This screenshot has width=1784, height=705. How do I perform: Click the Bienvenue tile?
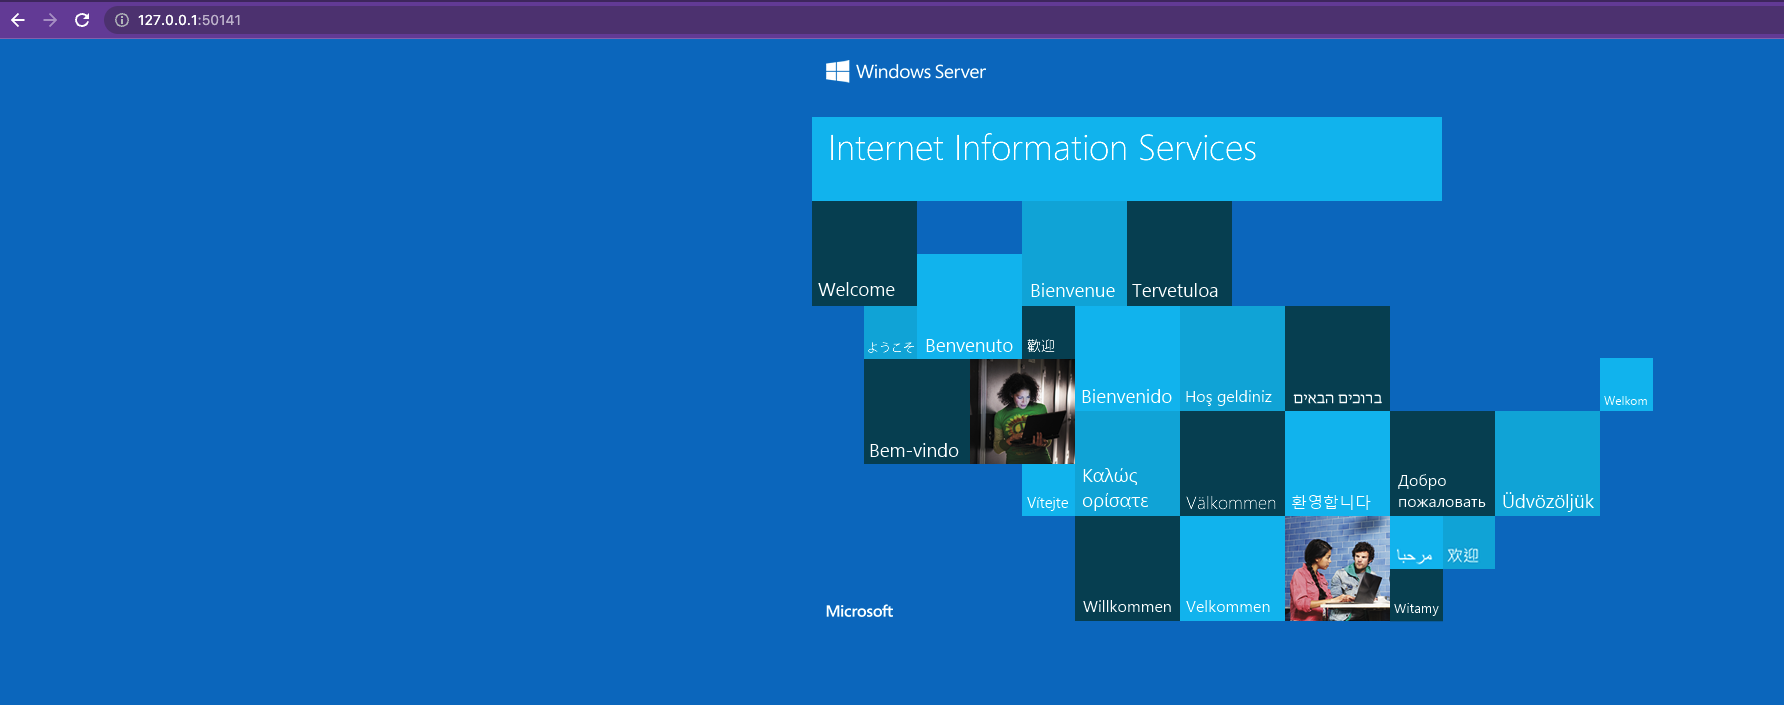click(x=1074, y=253)
